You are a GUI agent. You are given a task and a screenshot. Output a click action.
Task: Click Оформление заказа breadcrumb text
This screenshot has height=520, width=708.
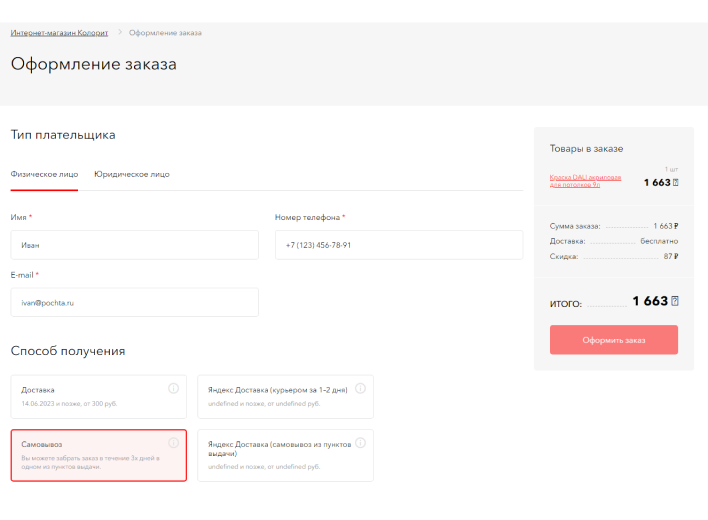(x=165, y=33)
